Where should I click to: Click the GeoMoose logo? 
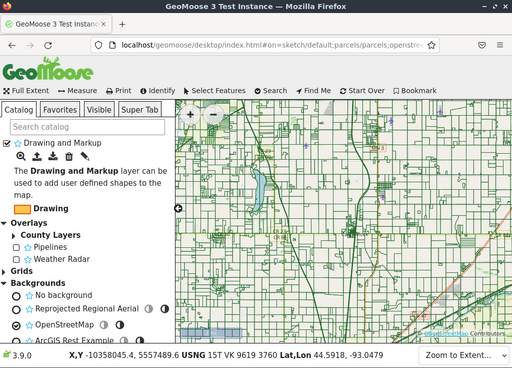(x=48, y=69)
